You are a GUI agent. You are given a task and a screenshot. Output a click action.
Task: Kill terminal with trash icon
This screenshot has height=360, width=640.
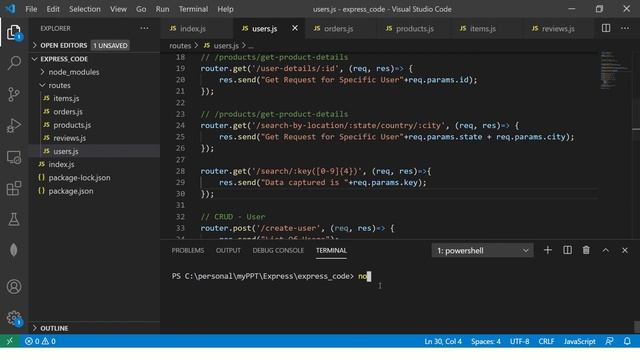pyautogui.click(x=586, y=250)
